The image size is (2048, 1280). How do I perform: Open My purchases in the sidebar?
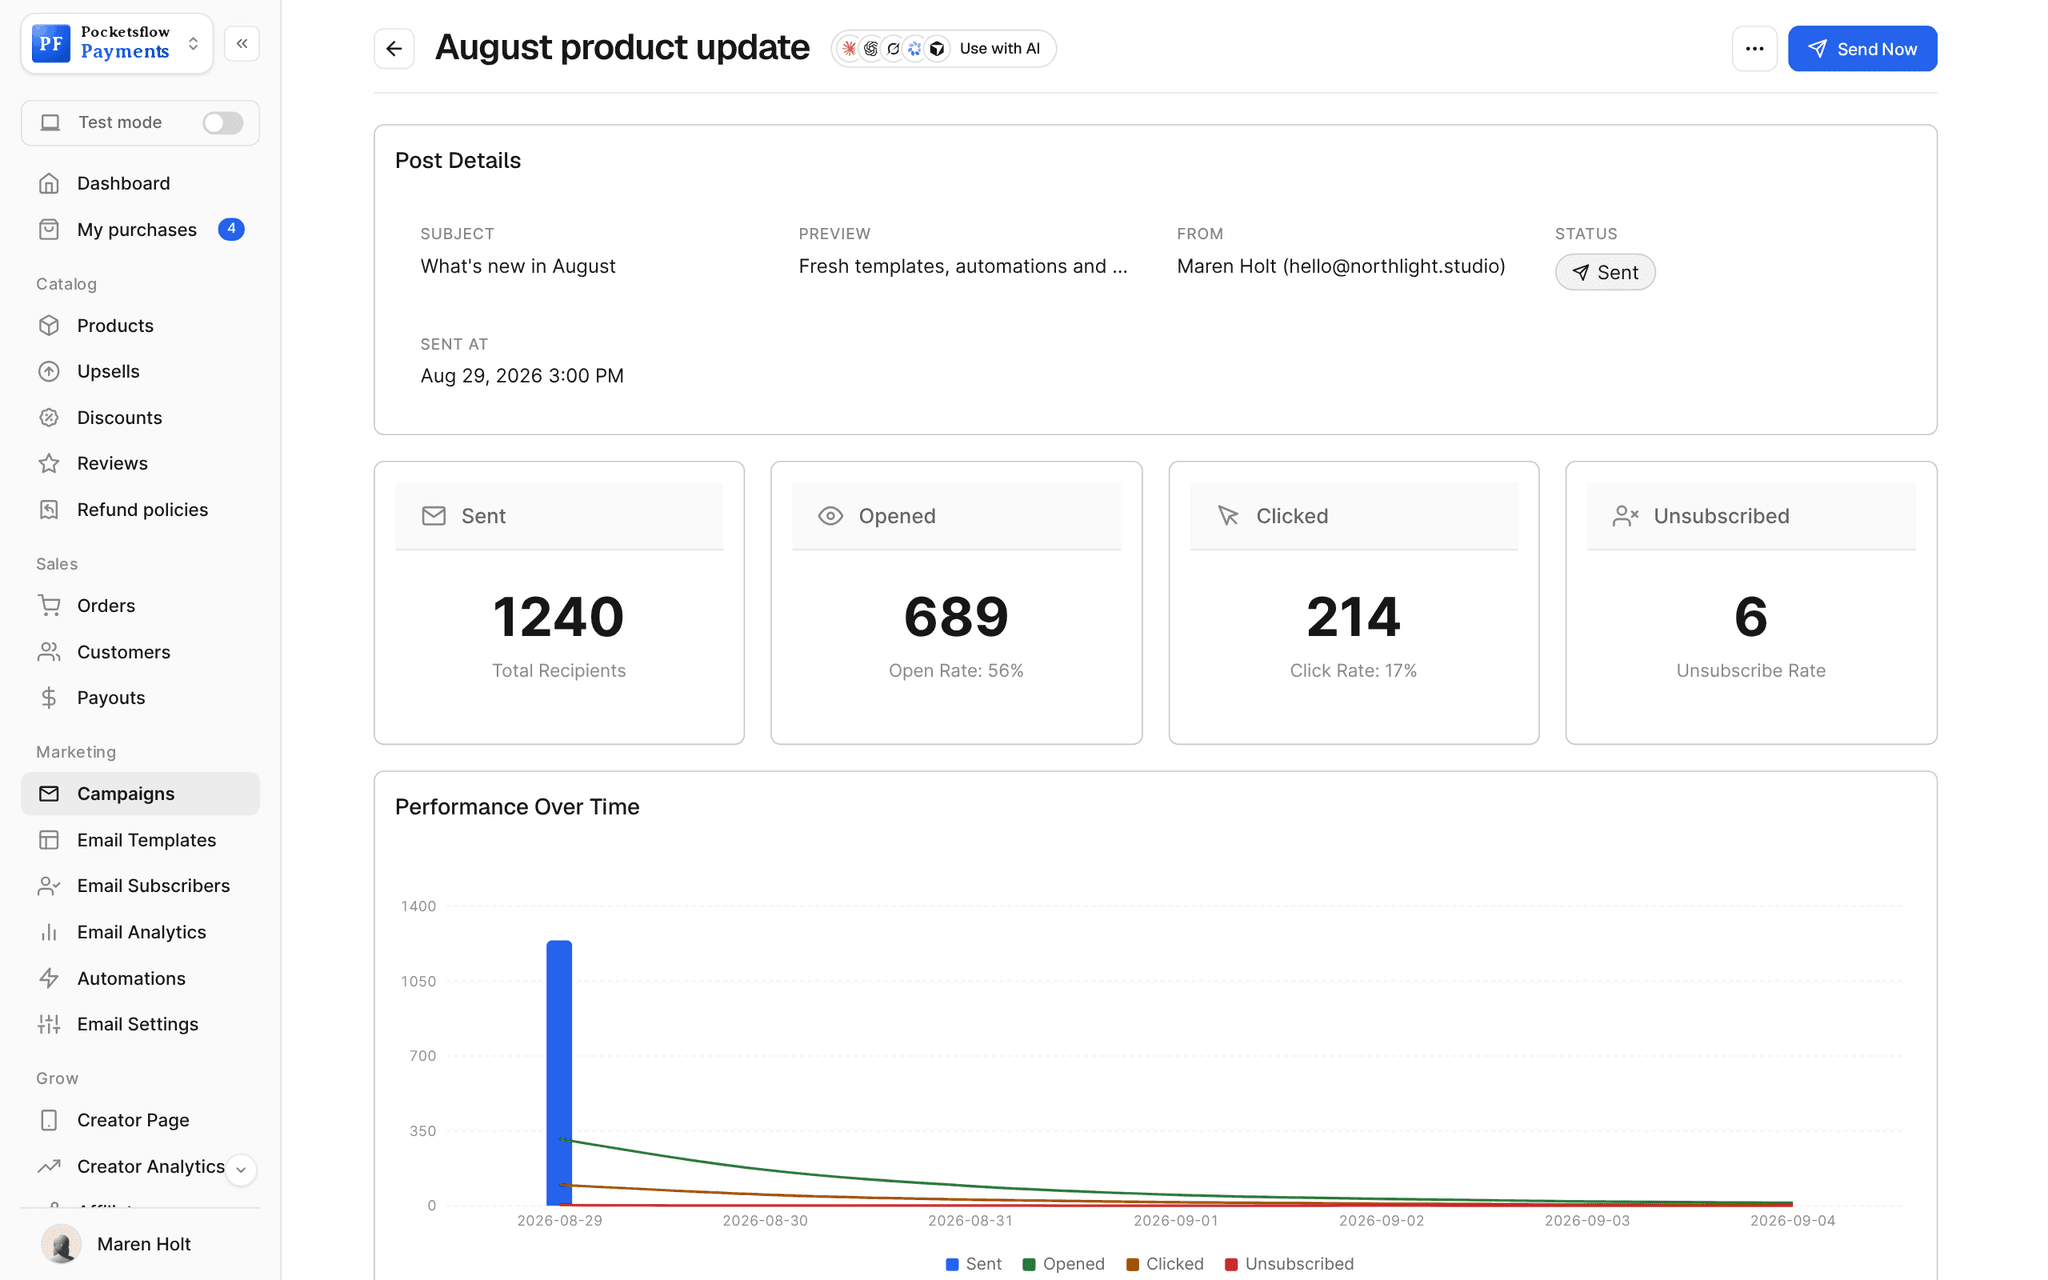[140, 230]
